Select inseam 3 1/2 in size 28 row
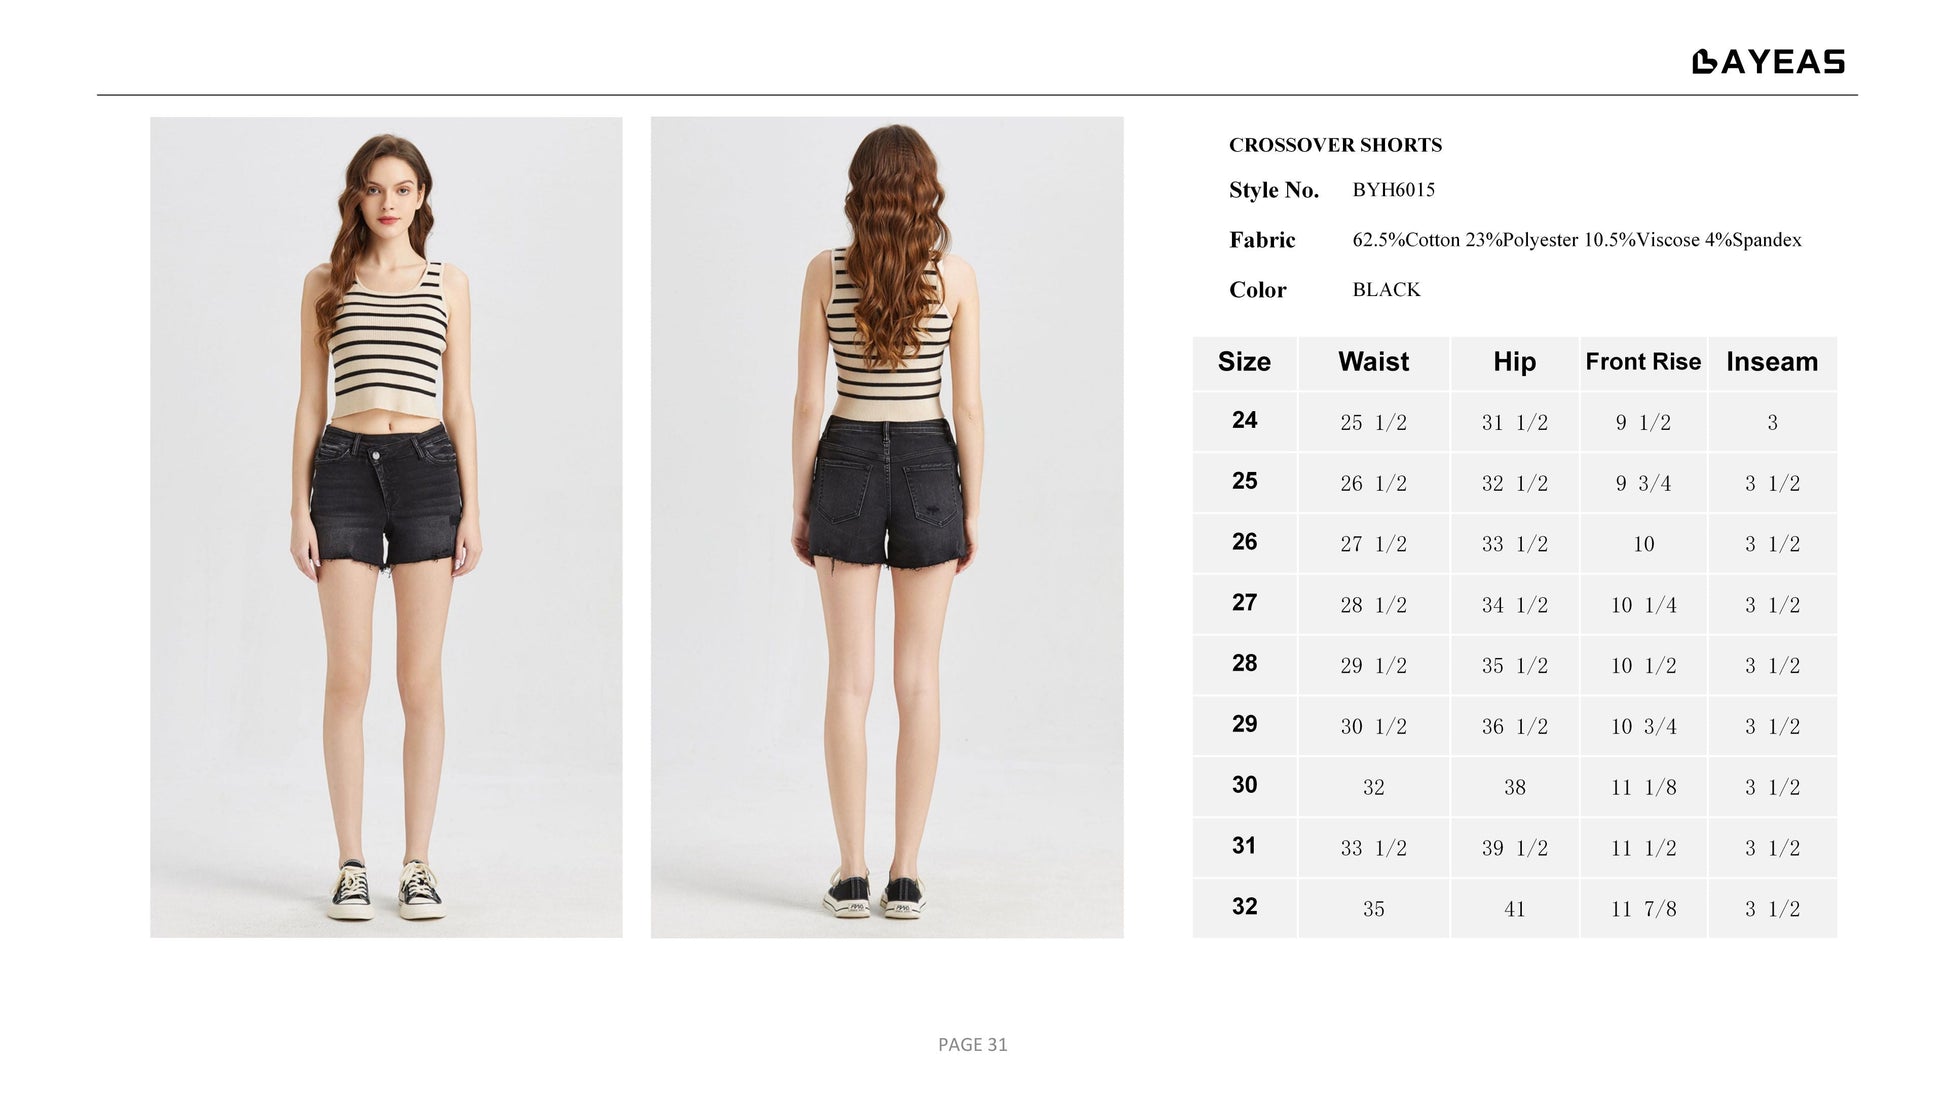This screenshot has height=1095, width=1946. [1772, 666]
